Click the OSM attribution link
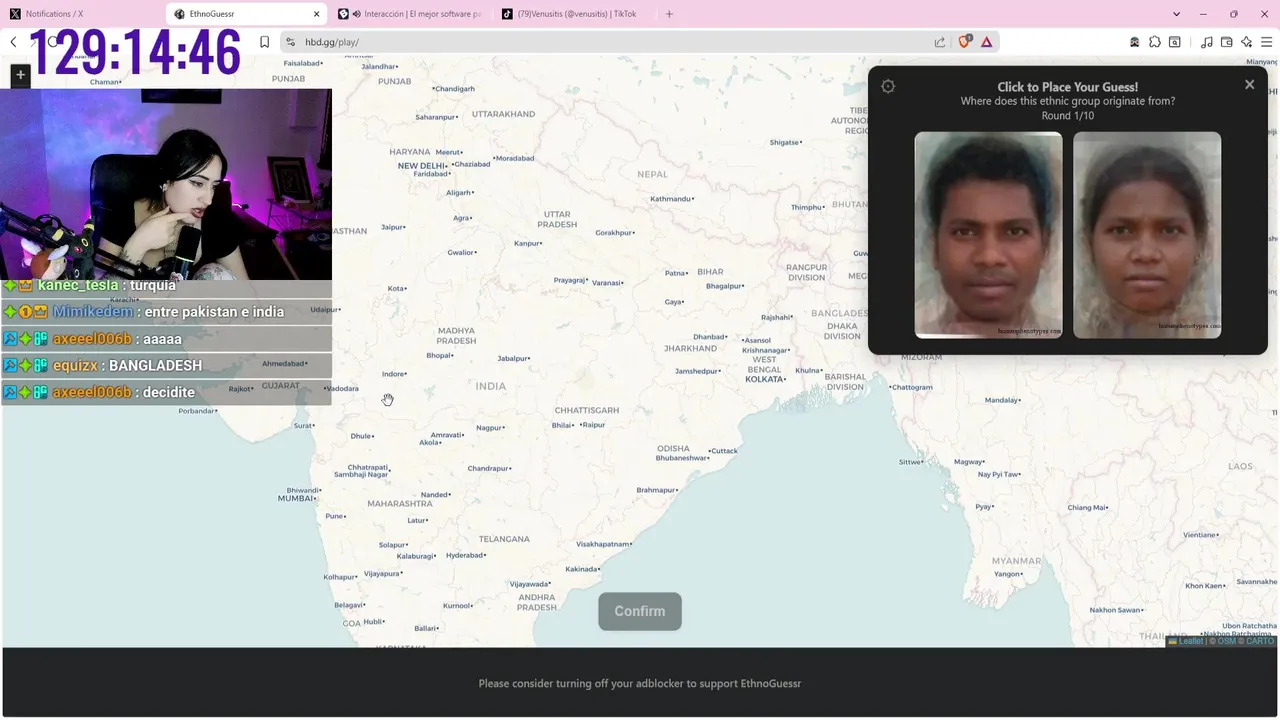Screen dimensions: 1280x720 coord(1226,641)
